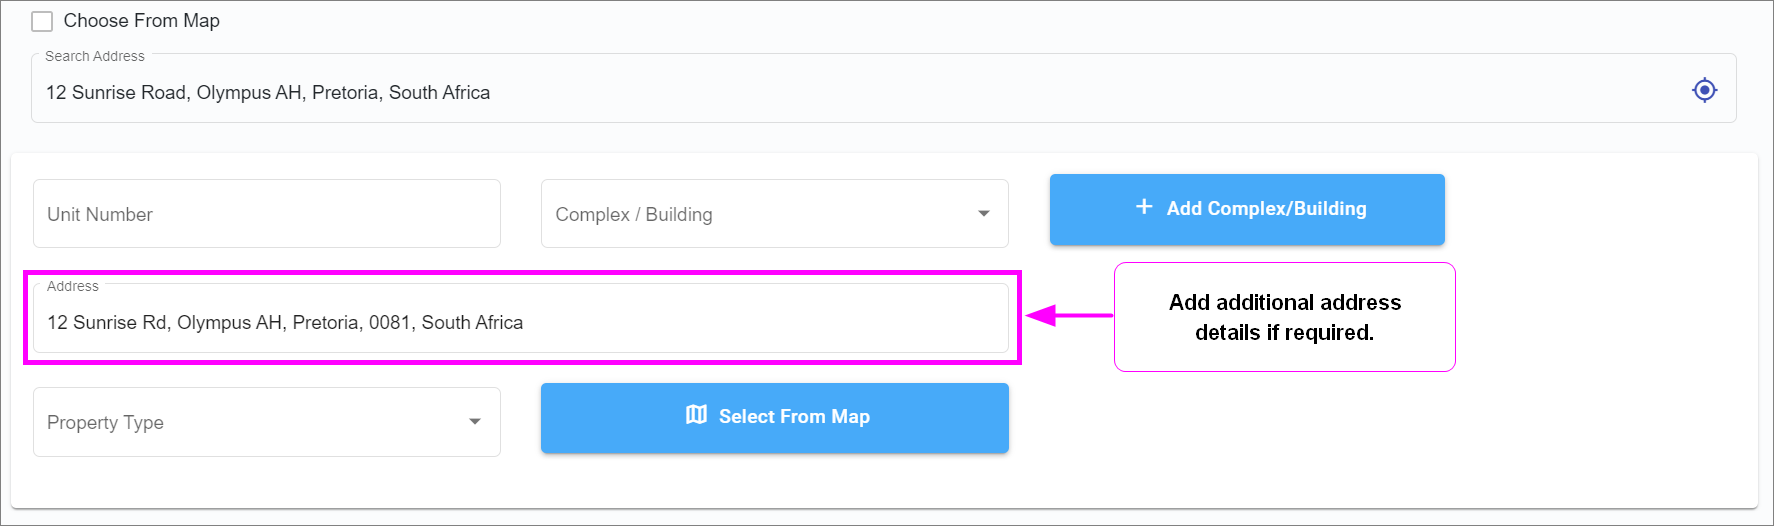Click into the Unit Number field
1774x526 pixels.
point(266,214)
